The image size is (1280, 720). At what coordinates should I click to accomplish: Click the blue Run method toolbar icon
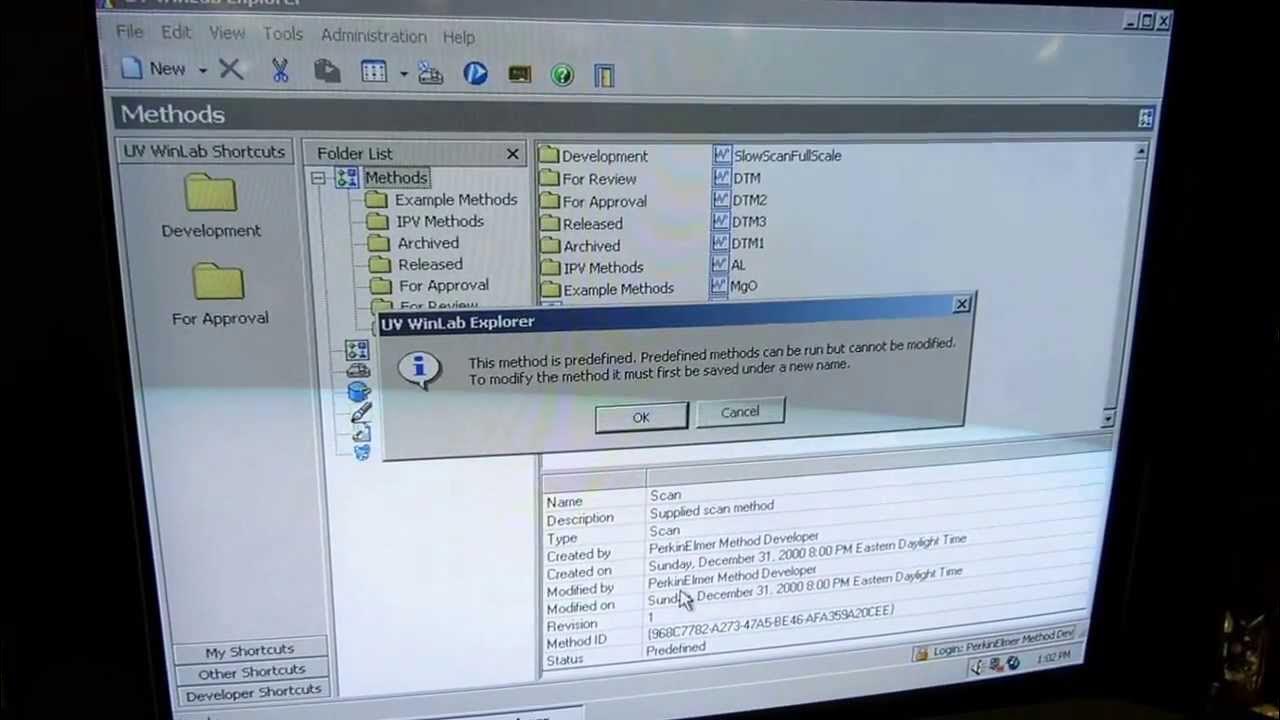click(475, 73)
